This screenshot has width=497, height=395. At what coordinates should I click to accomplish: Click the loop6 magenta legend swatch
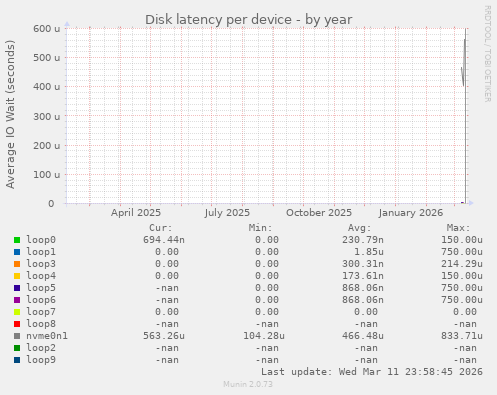pyautogui.click(x=17, y=300)
